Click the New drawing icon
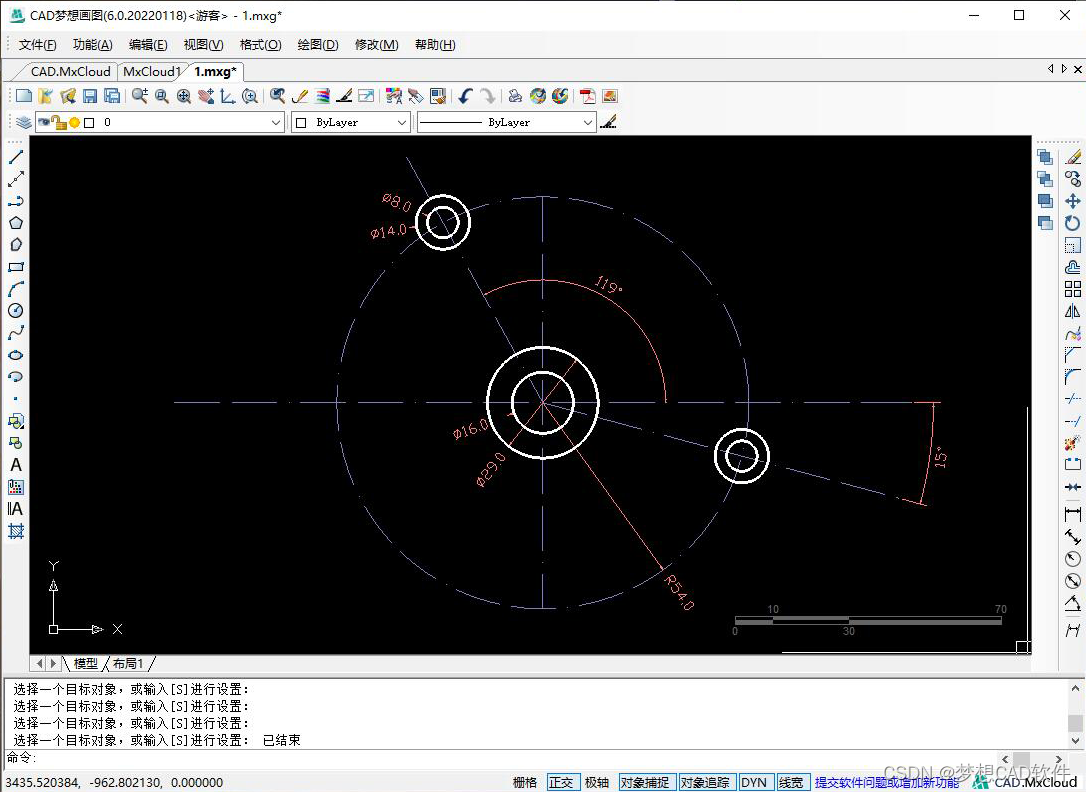The height and width of the screenshot is (792, 1086). click(x=24, y=96)
